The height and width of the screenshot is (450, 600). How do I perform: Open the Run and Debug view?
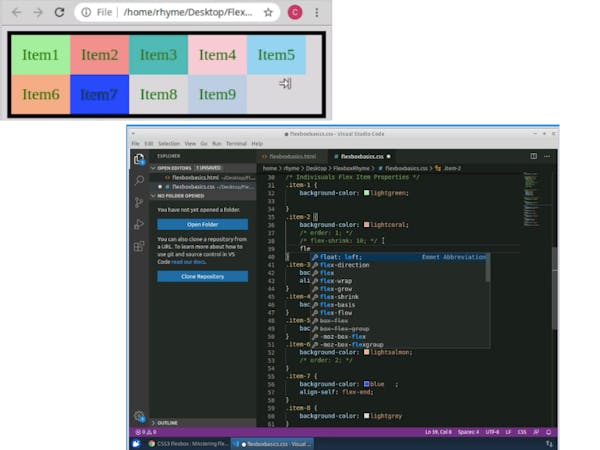pos(139,224)
